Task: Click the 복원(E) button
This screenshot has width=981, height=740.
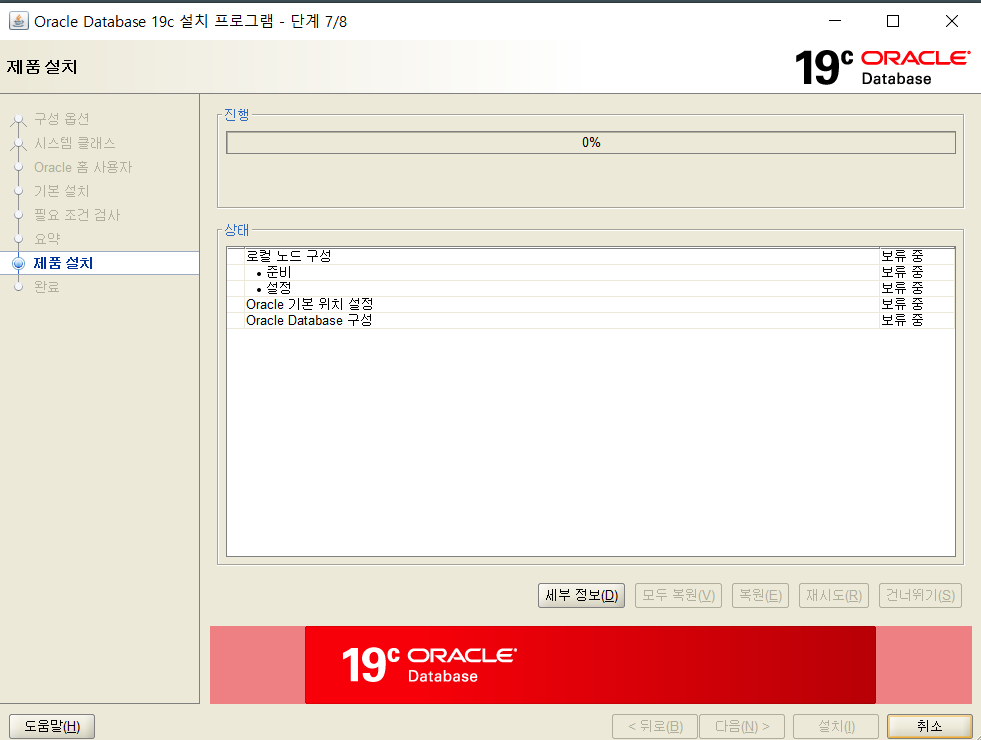Action: pos(760,595)
